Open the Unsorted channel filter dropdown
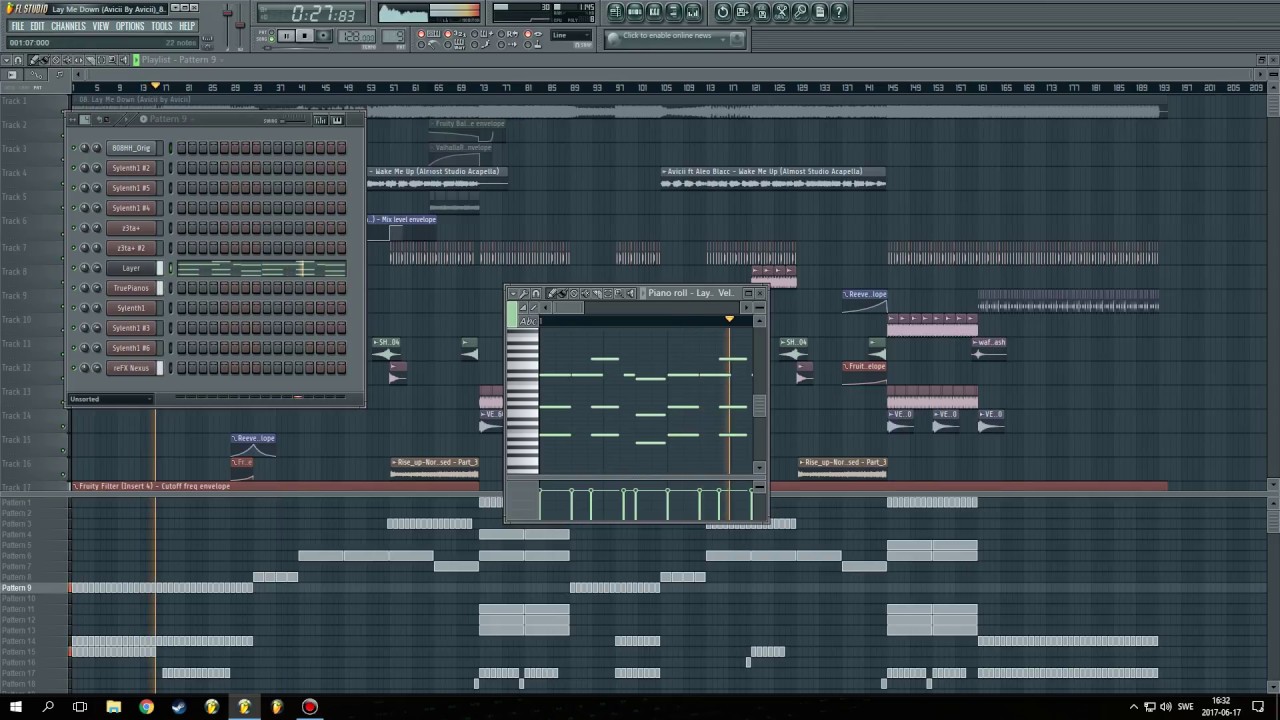 110,399
